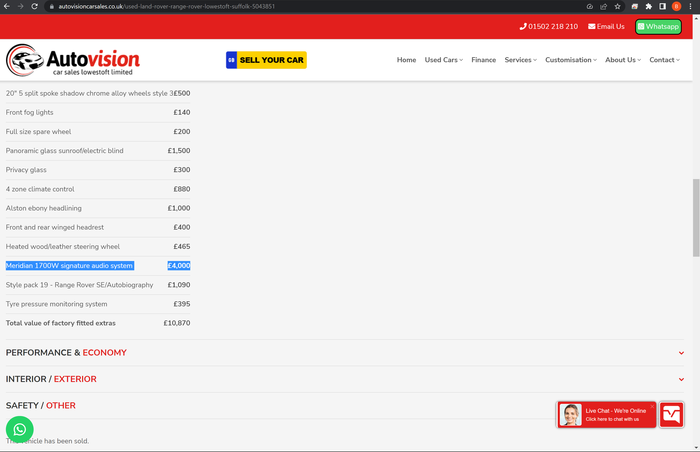Select the 4 zone climate control text

click(40, 189)
